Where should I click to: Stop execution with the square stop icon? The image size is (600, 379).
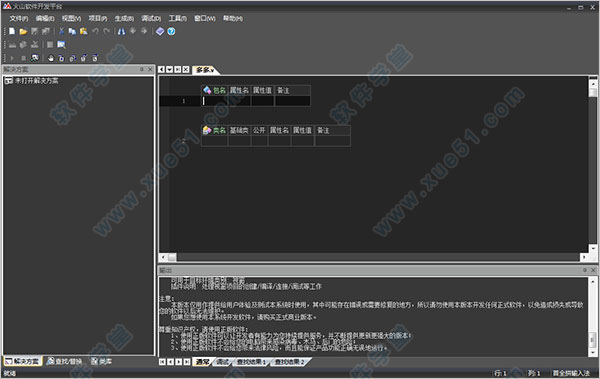coord(23,58)
